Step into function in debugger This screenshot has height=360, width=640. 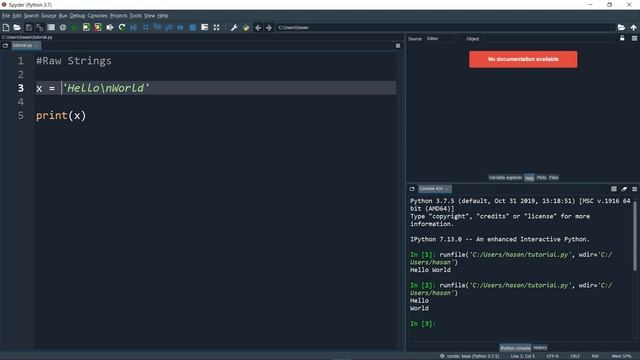tap(157, 27)
